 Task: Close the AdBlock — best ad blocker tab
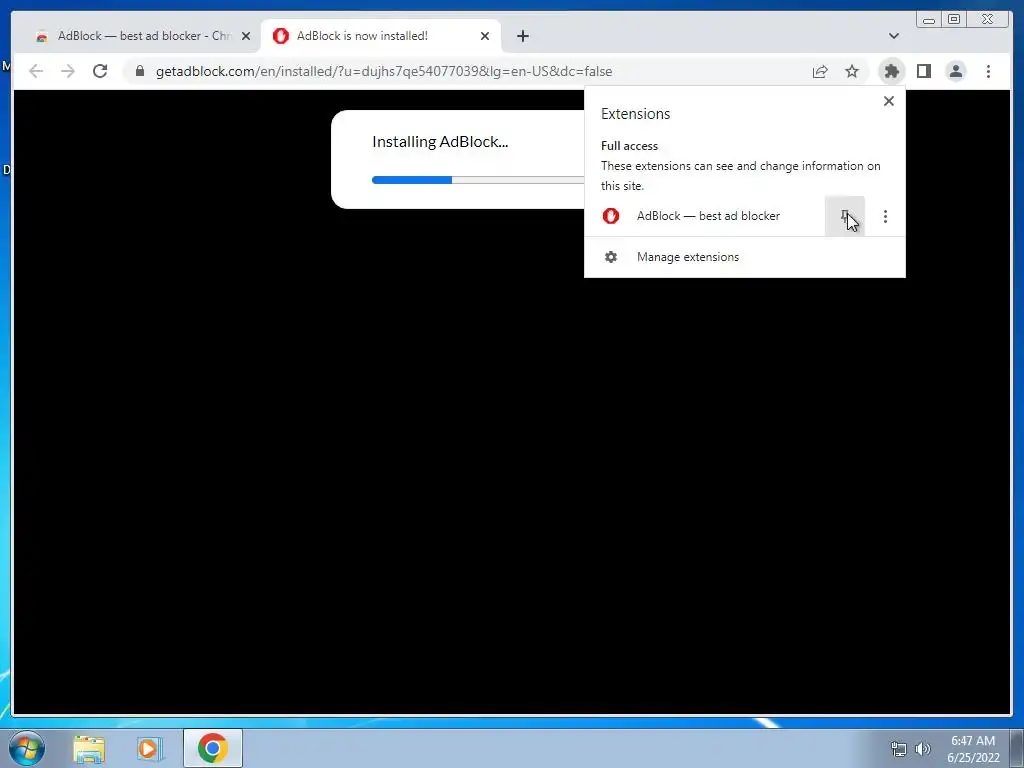[x=246, y=36]
